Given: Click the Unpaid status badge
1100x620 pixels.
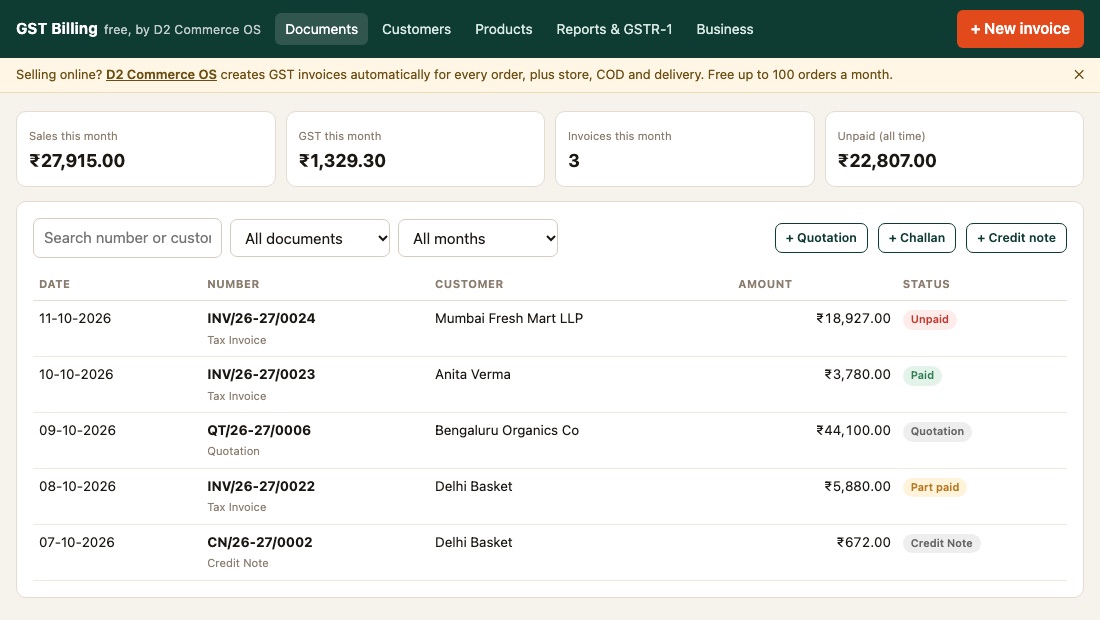Looking at the screenshot, I should [930, 319].
